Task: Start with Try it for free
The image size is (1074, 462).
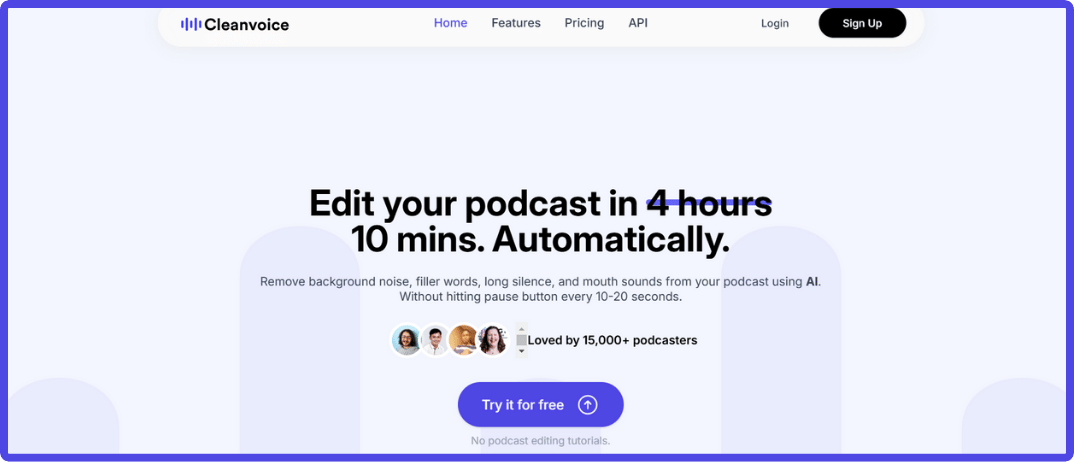Action: [540, 405]
